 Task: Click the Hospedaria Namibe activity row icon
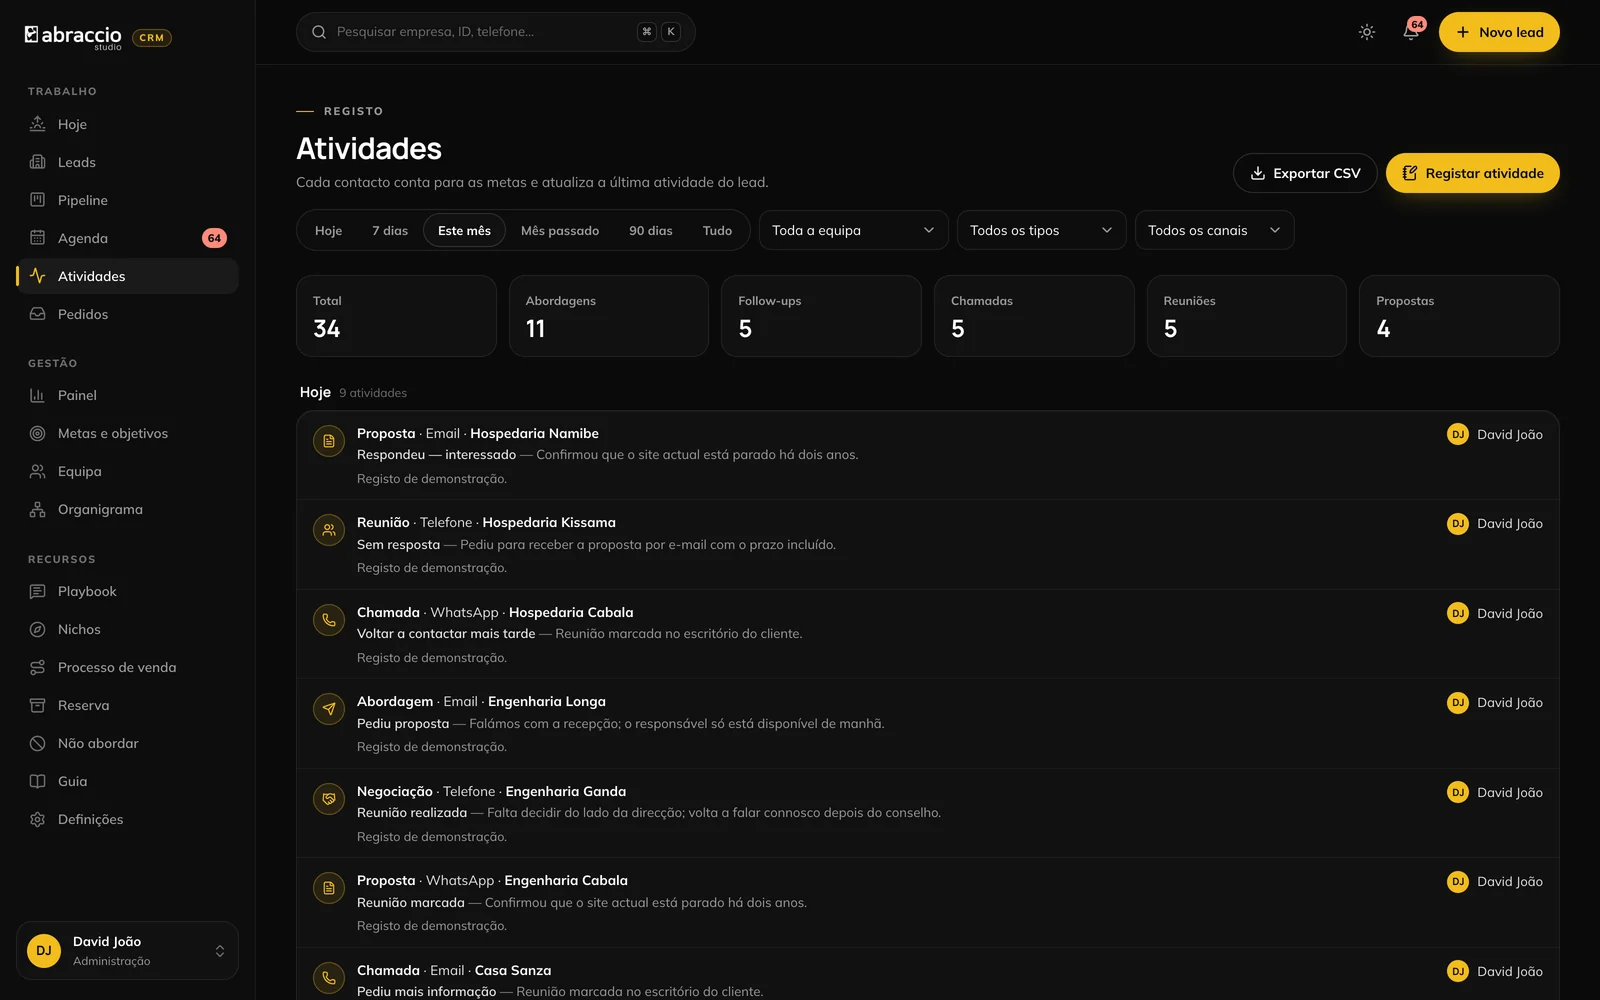tap(329, 441)
